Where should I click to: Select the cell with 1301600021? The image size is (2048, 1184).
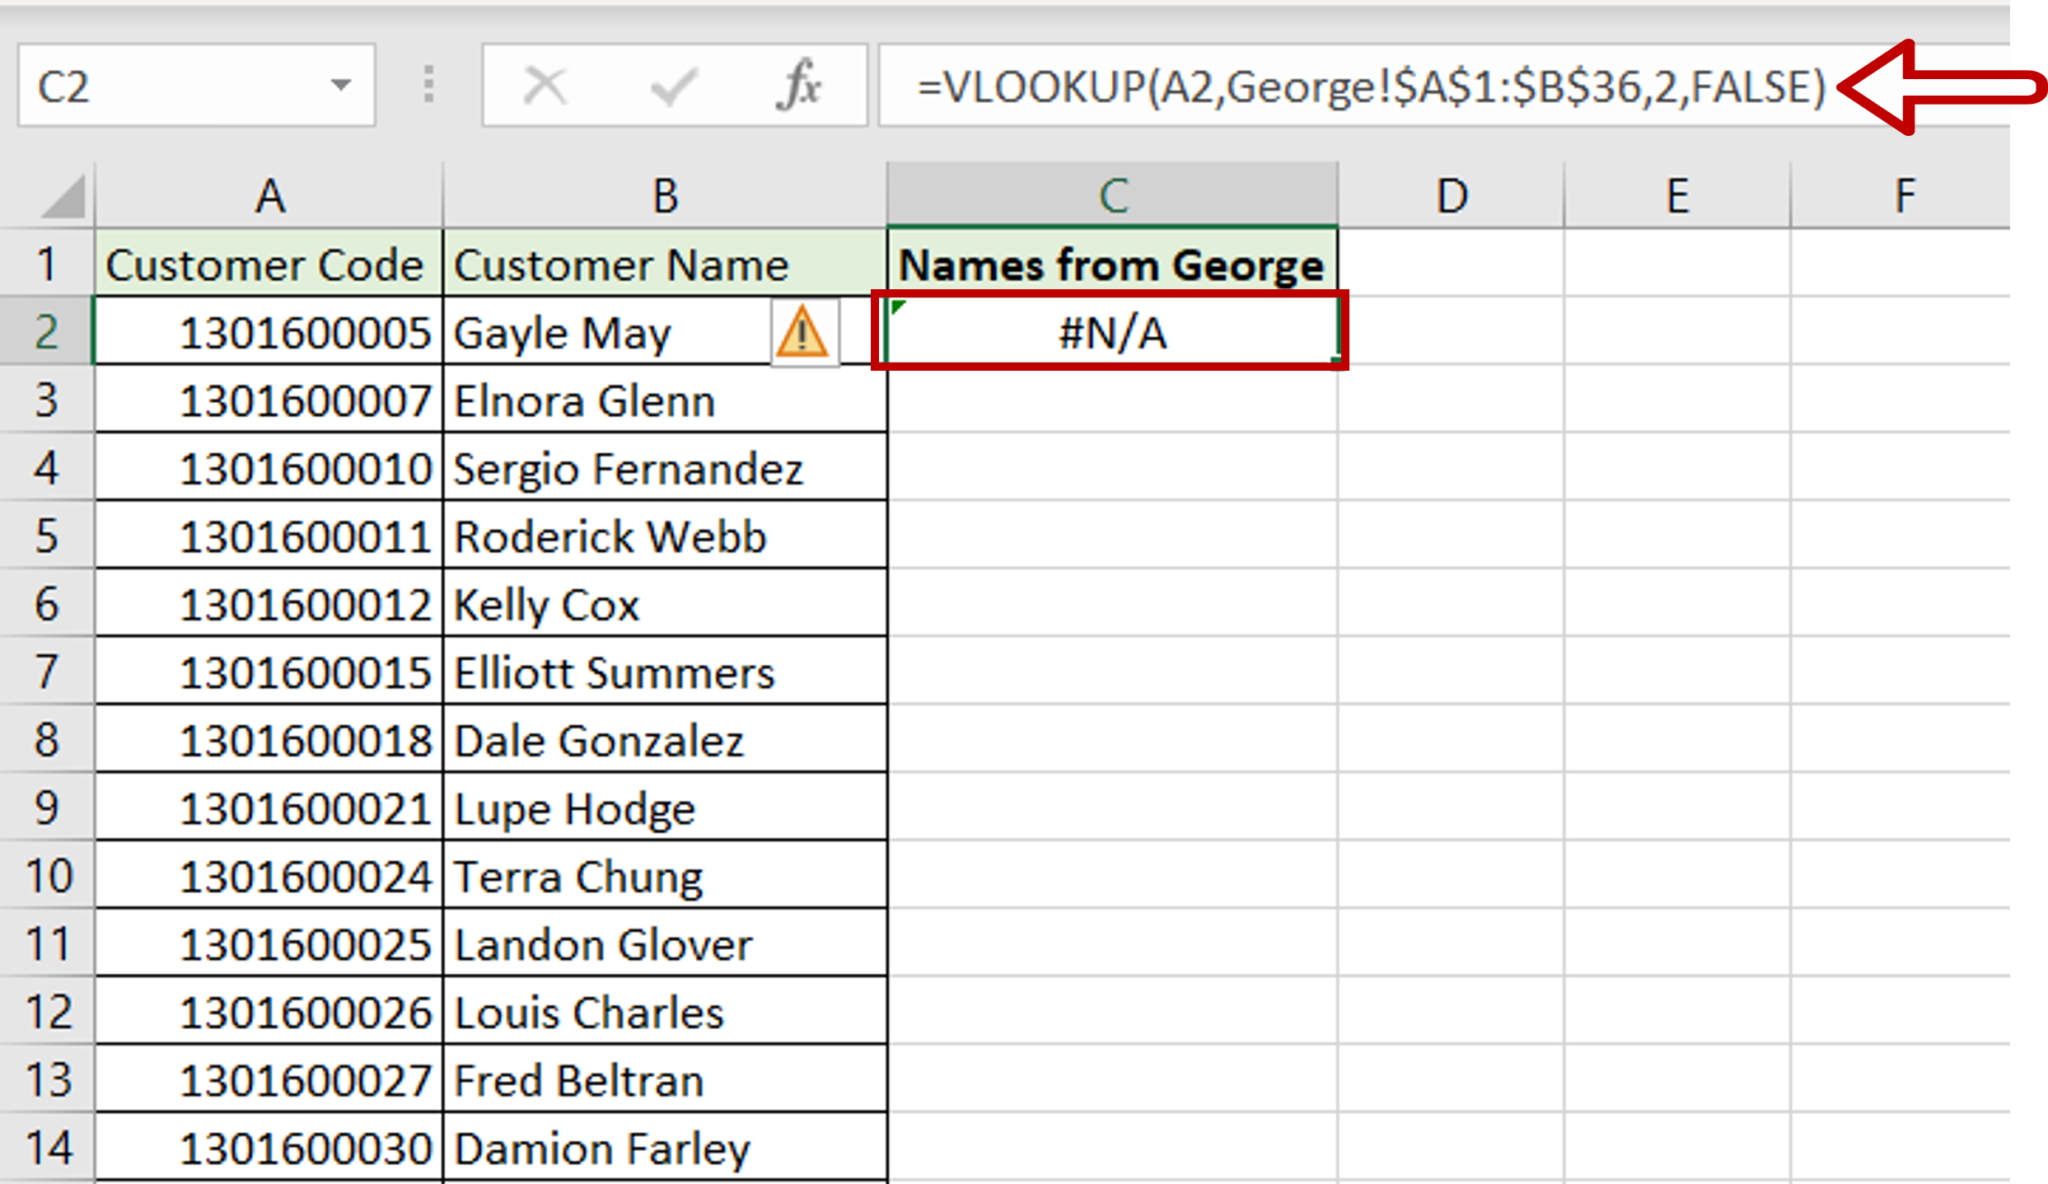coord(269,808)
